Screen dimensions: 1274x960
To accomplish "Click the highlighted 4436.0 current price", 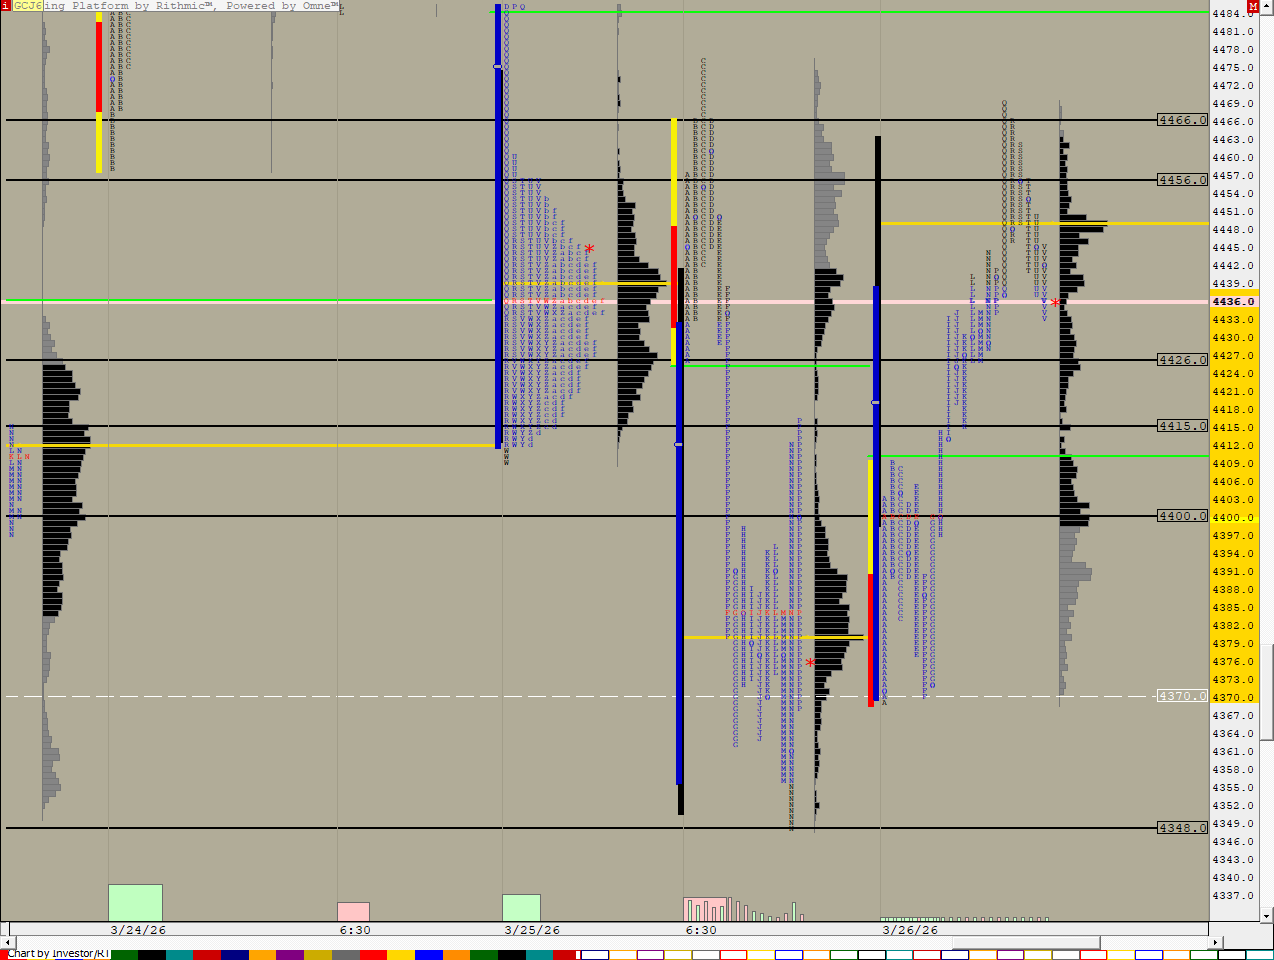I will click(x=1232, y=302).
